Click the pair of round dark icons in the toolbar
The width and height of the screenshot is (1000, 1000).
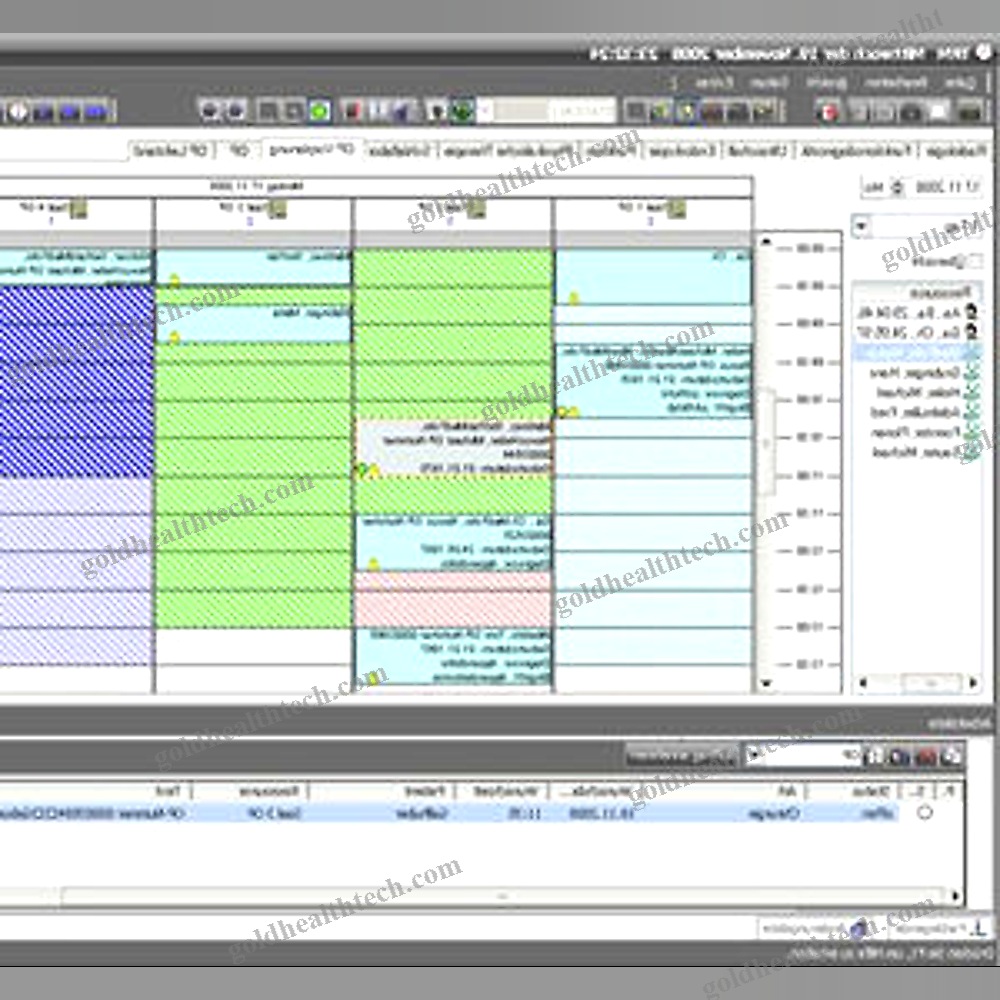click(x=223, y=111)
